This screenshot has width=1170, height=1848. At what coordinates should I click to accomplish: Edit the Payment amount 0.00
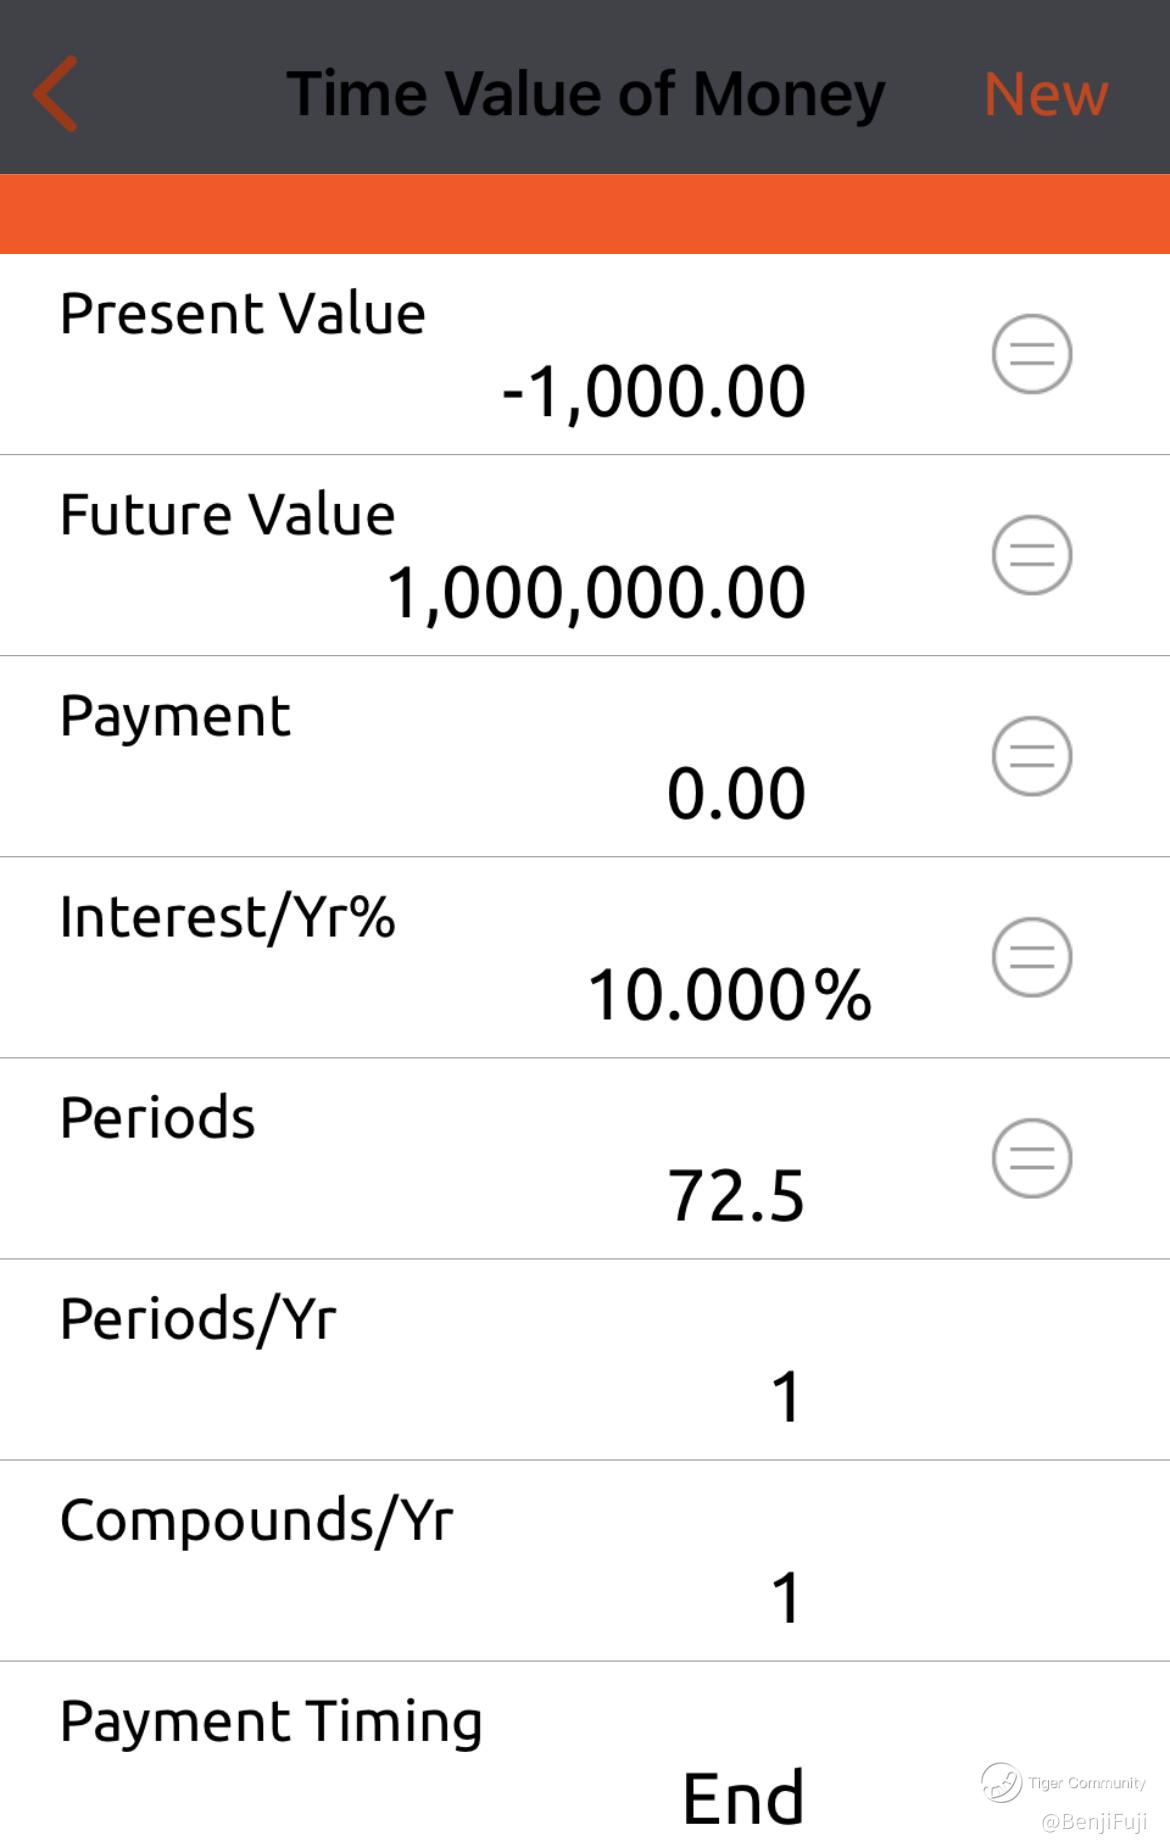tap(736, 794)
